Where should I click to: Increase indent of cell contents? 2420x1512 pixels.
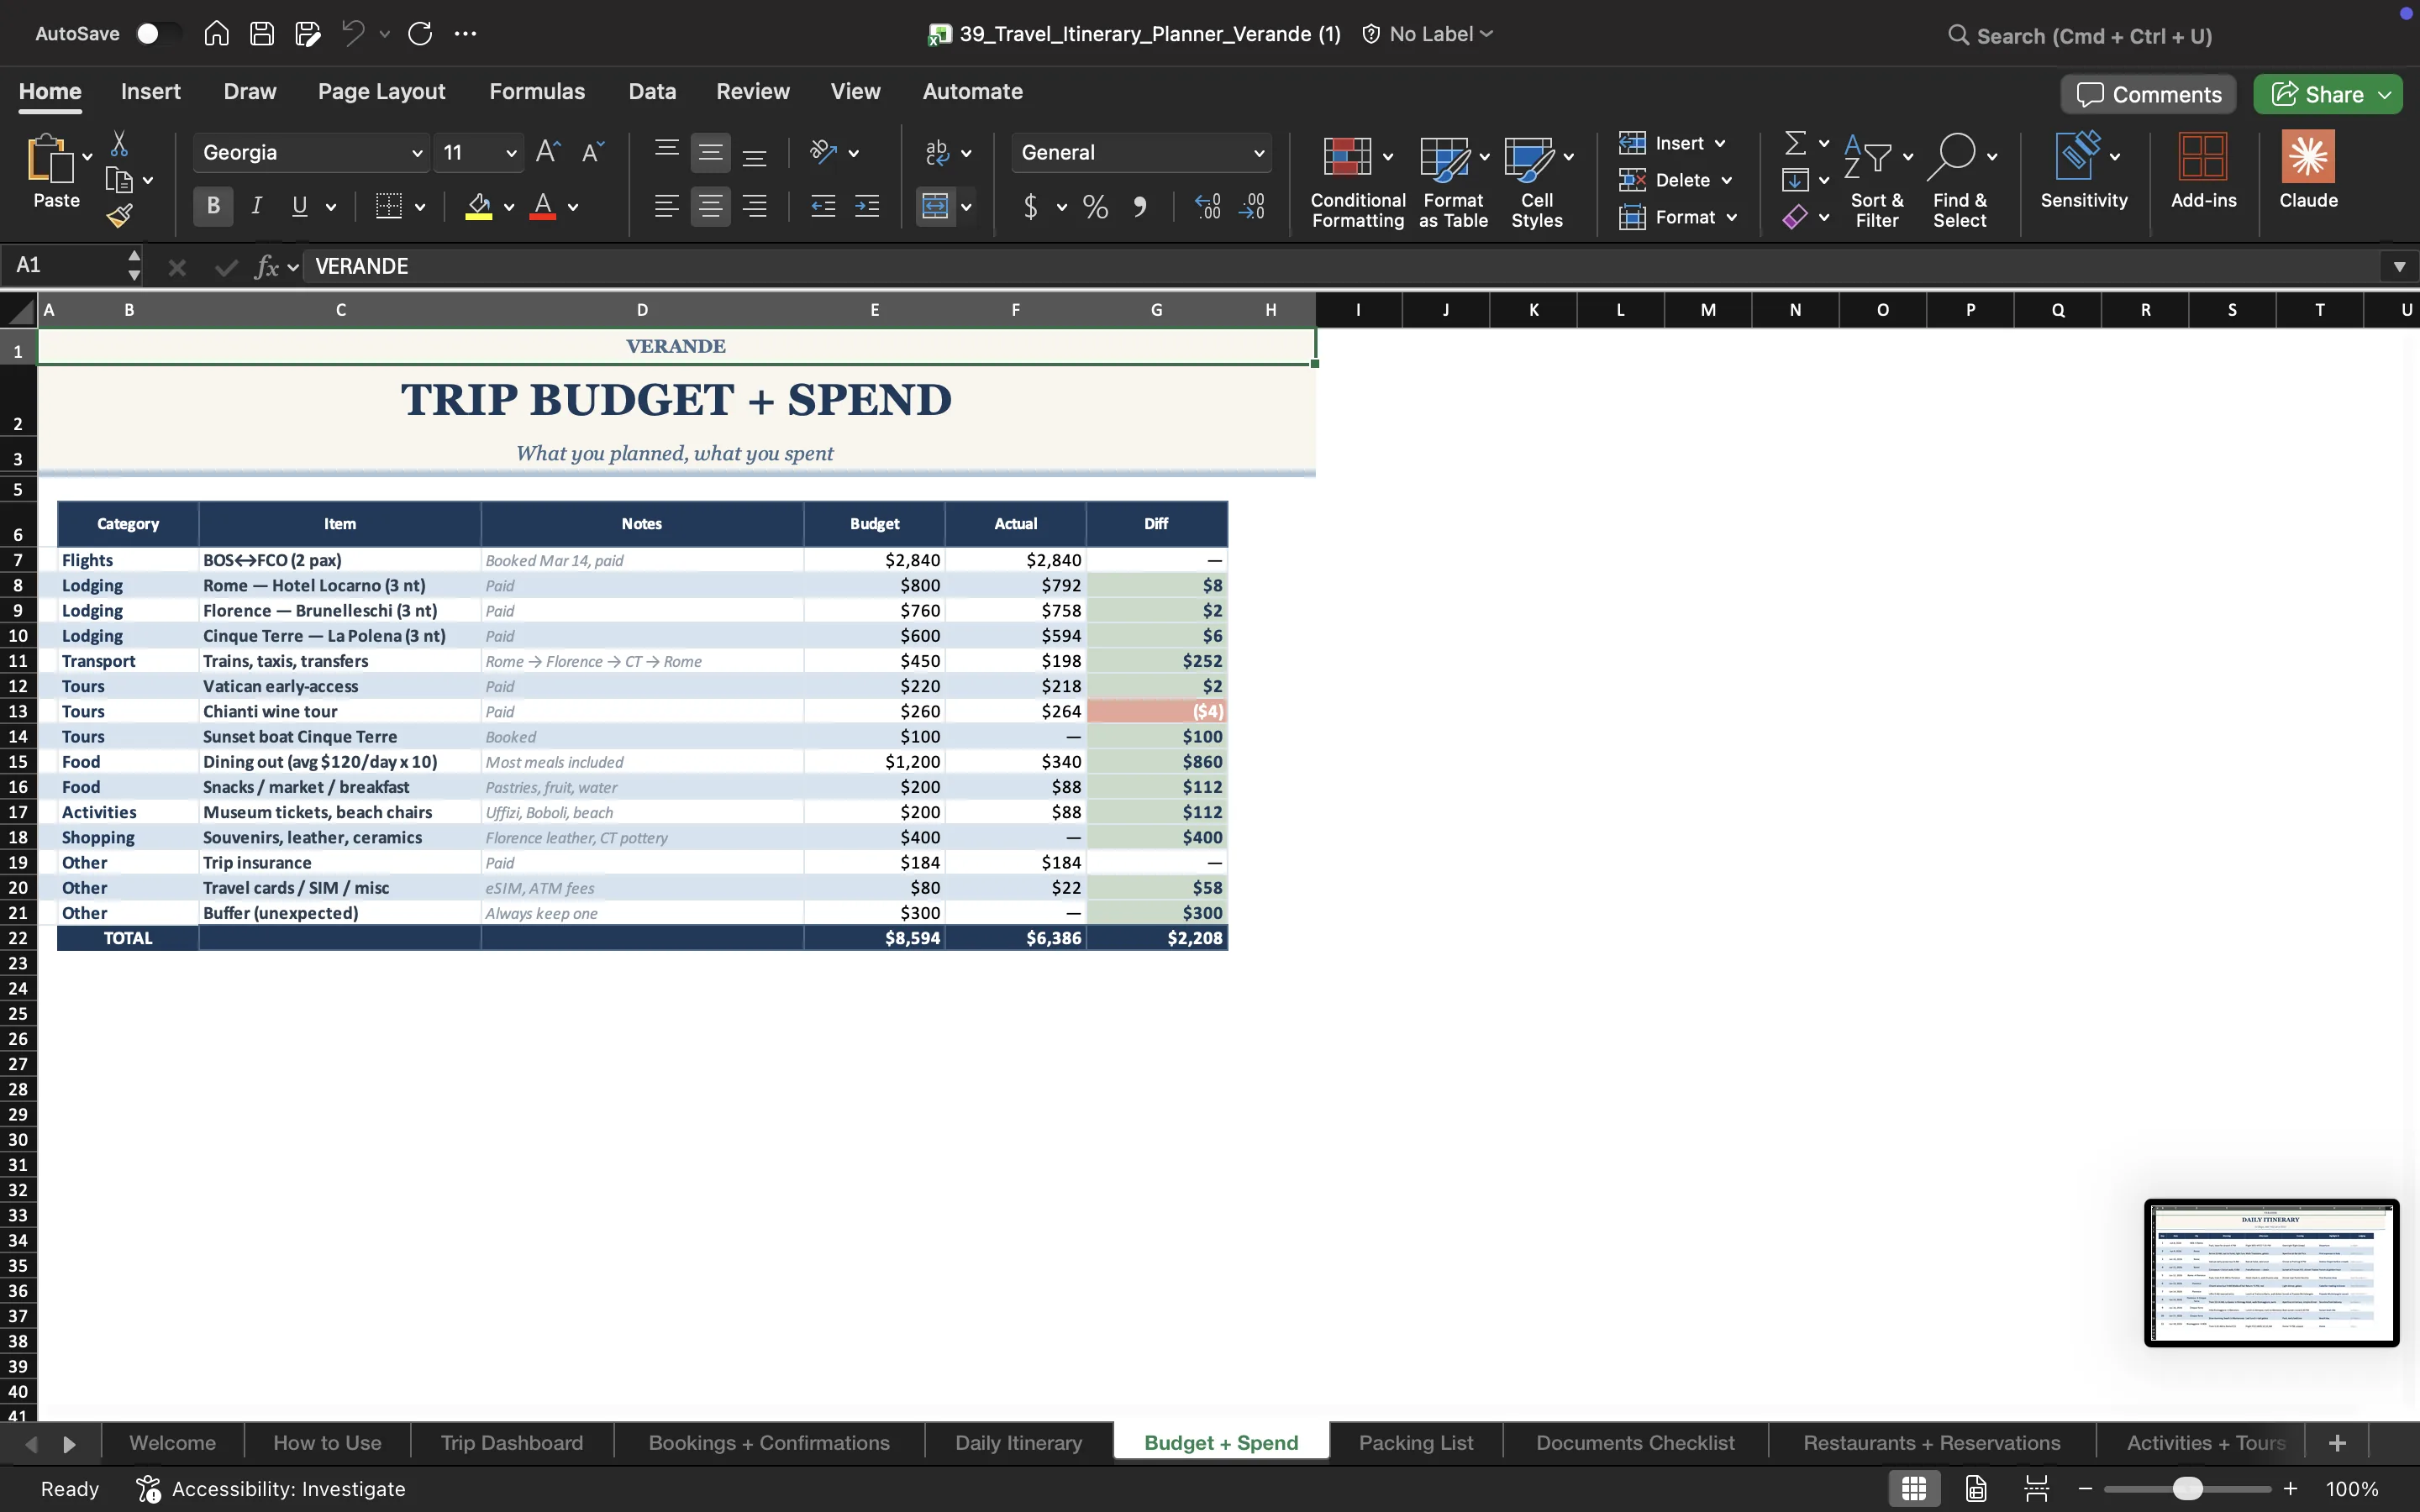pos(867,207)
